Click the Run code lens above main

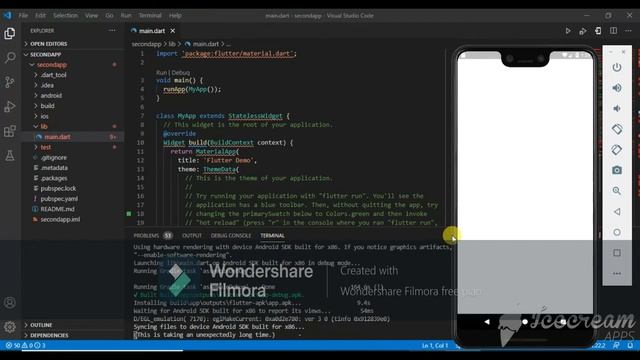point(162,73)
